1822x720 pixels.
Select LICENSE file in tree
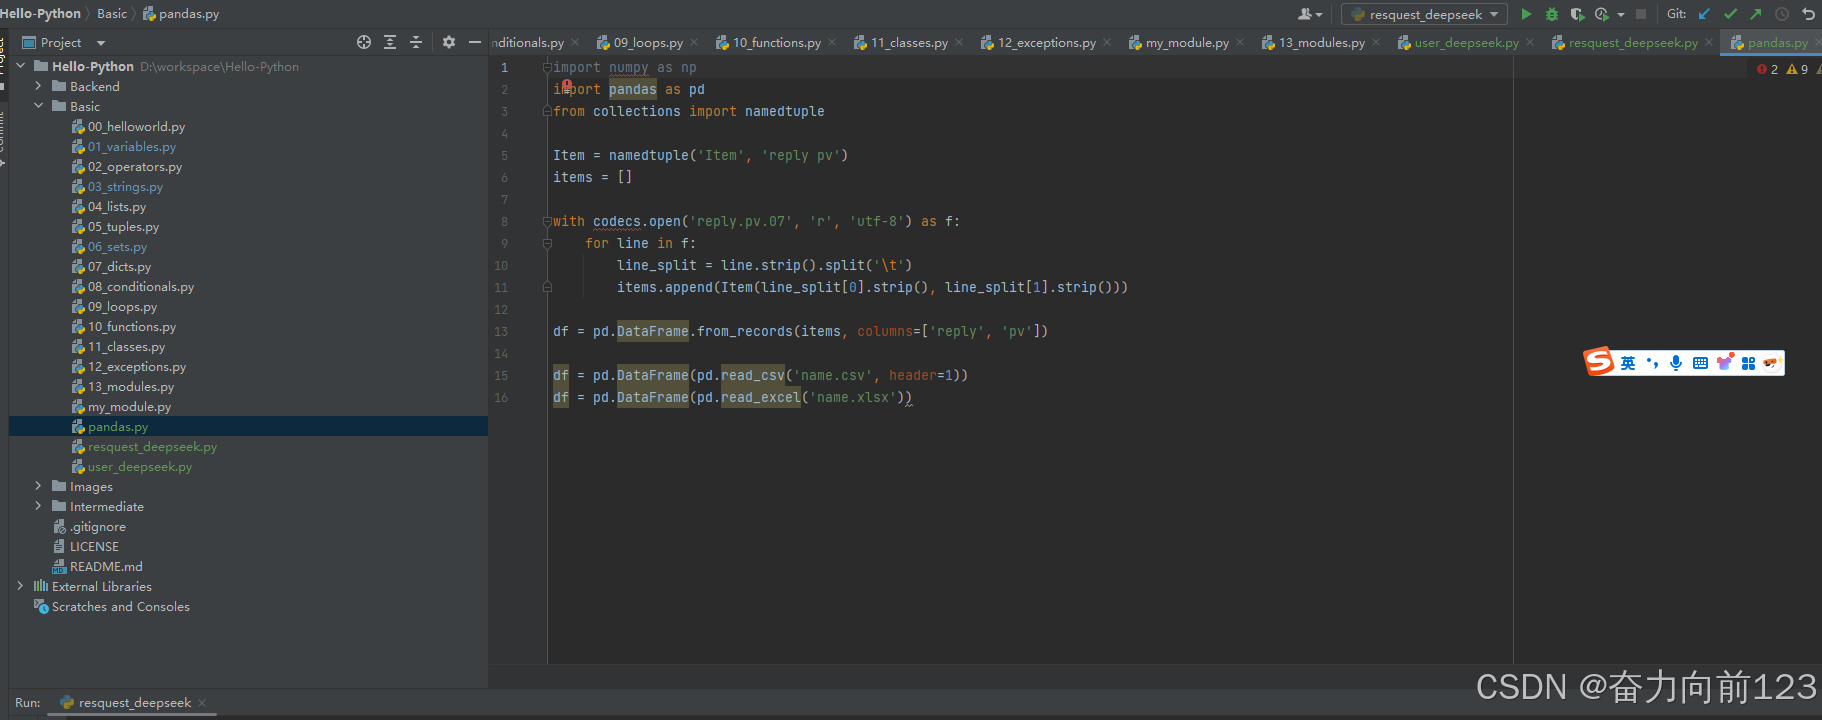(x=94, y=546)
